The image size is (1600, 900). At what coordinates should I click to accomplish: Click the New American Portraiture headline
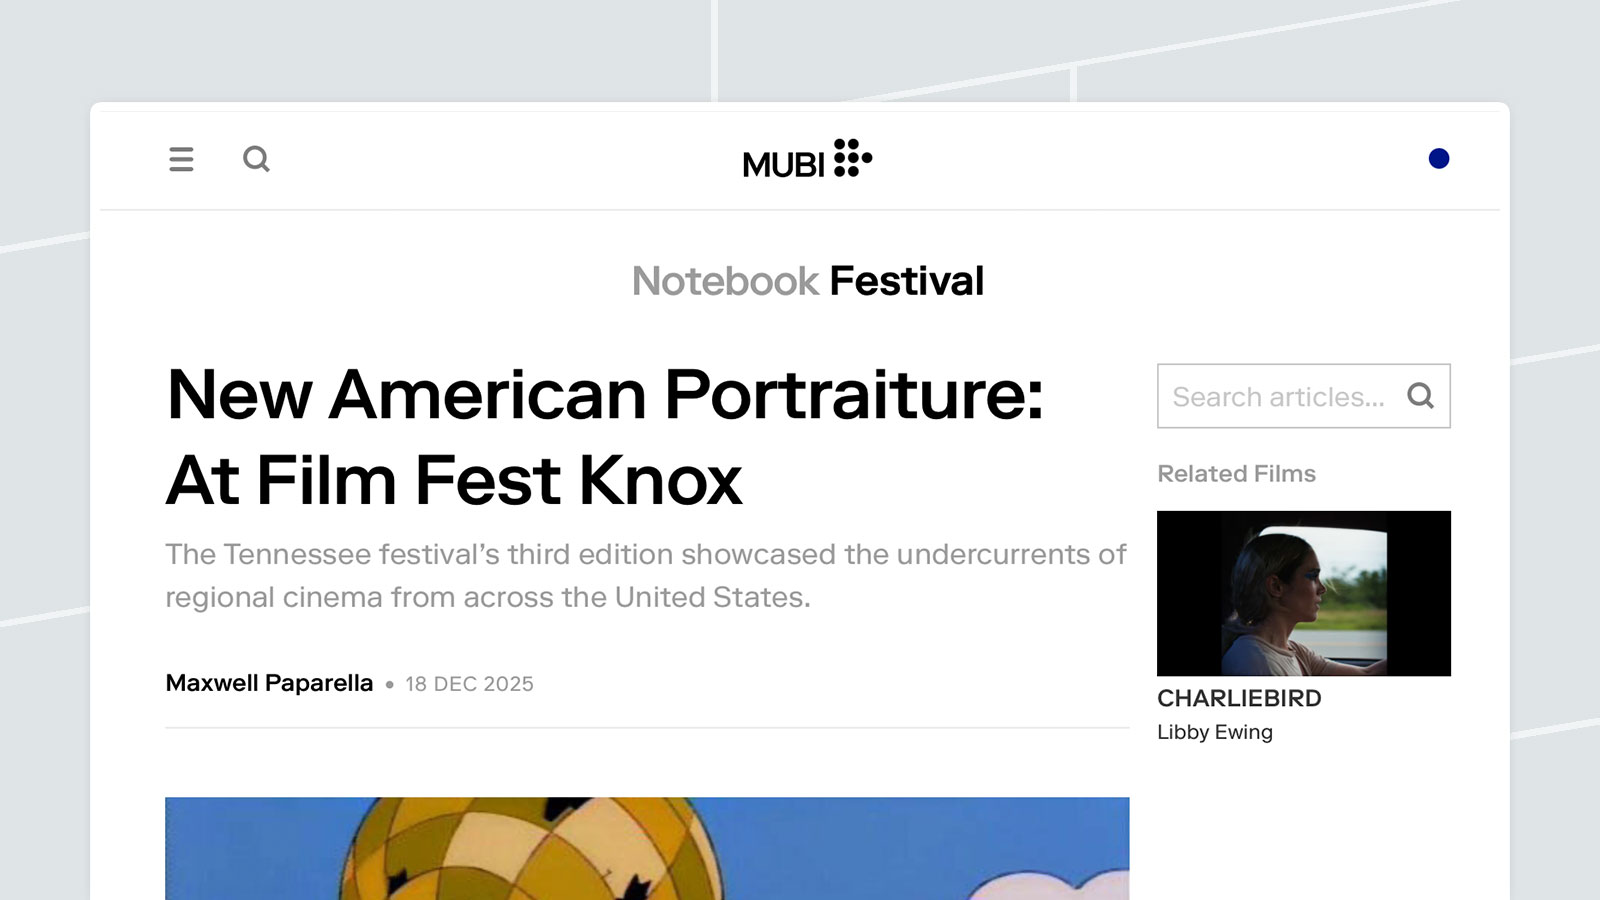[x=604, y=437]
